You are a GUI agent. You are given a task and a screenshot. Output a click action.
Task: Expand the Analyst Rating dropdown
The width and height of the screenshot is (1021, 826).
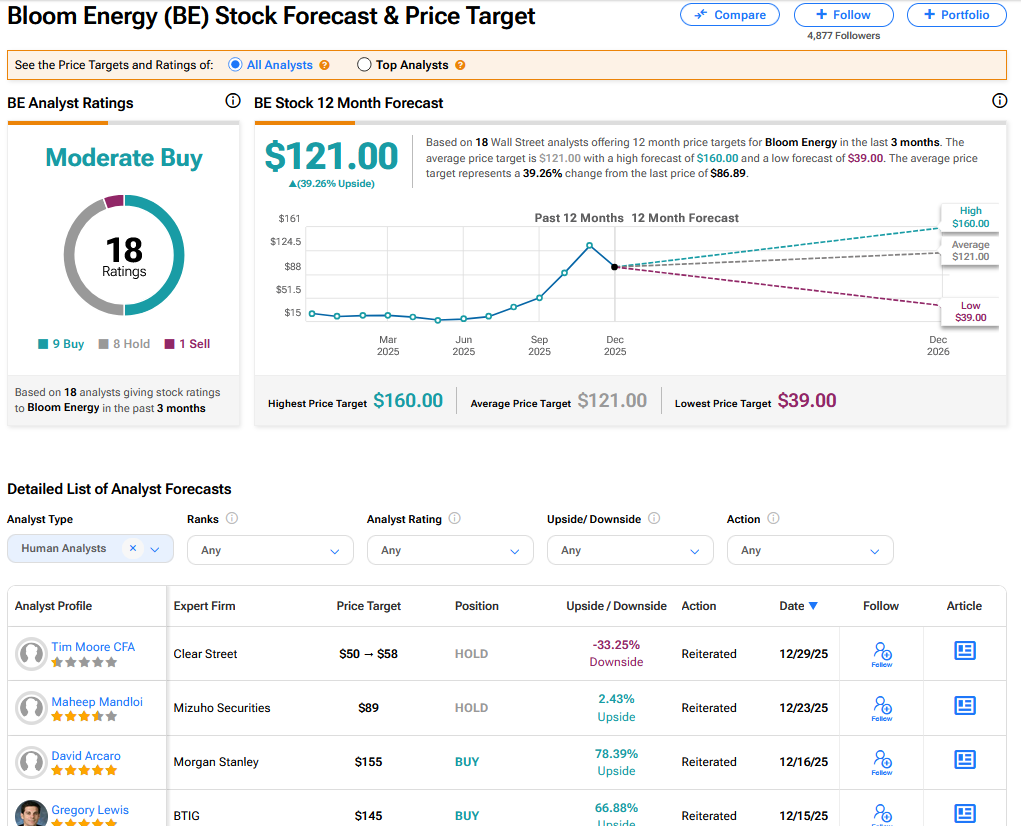(x=450, y=550)
